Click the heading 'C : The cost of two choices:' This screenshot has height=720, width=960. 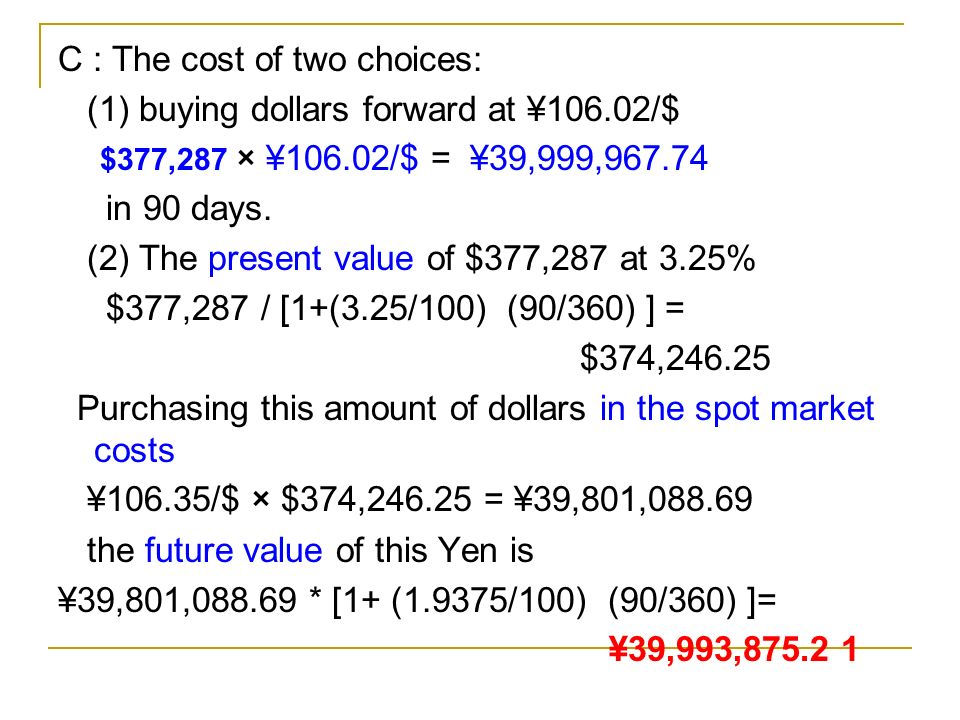pos(270,60)
